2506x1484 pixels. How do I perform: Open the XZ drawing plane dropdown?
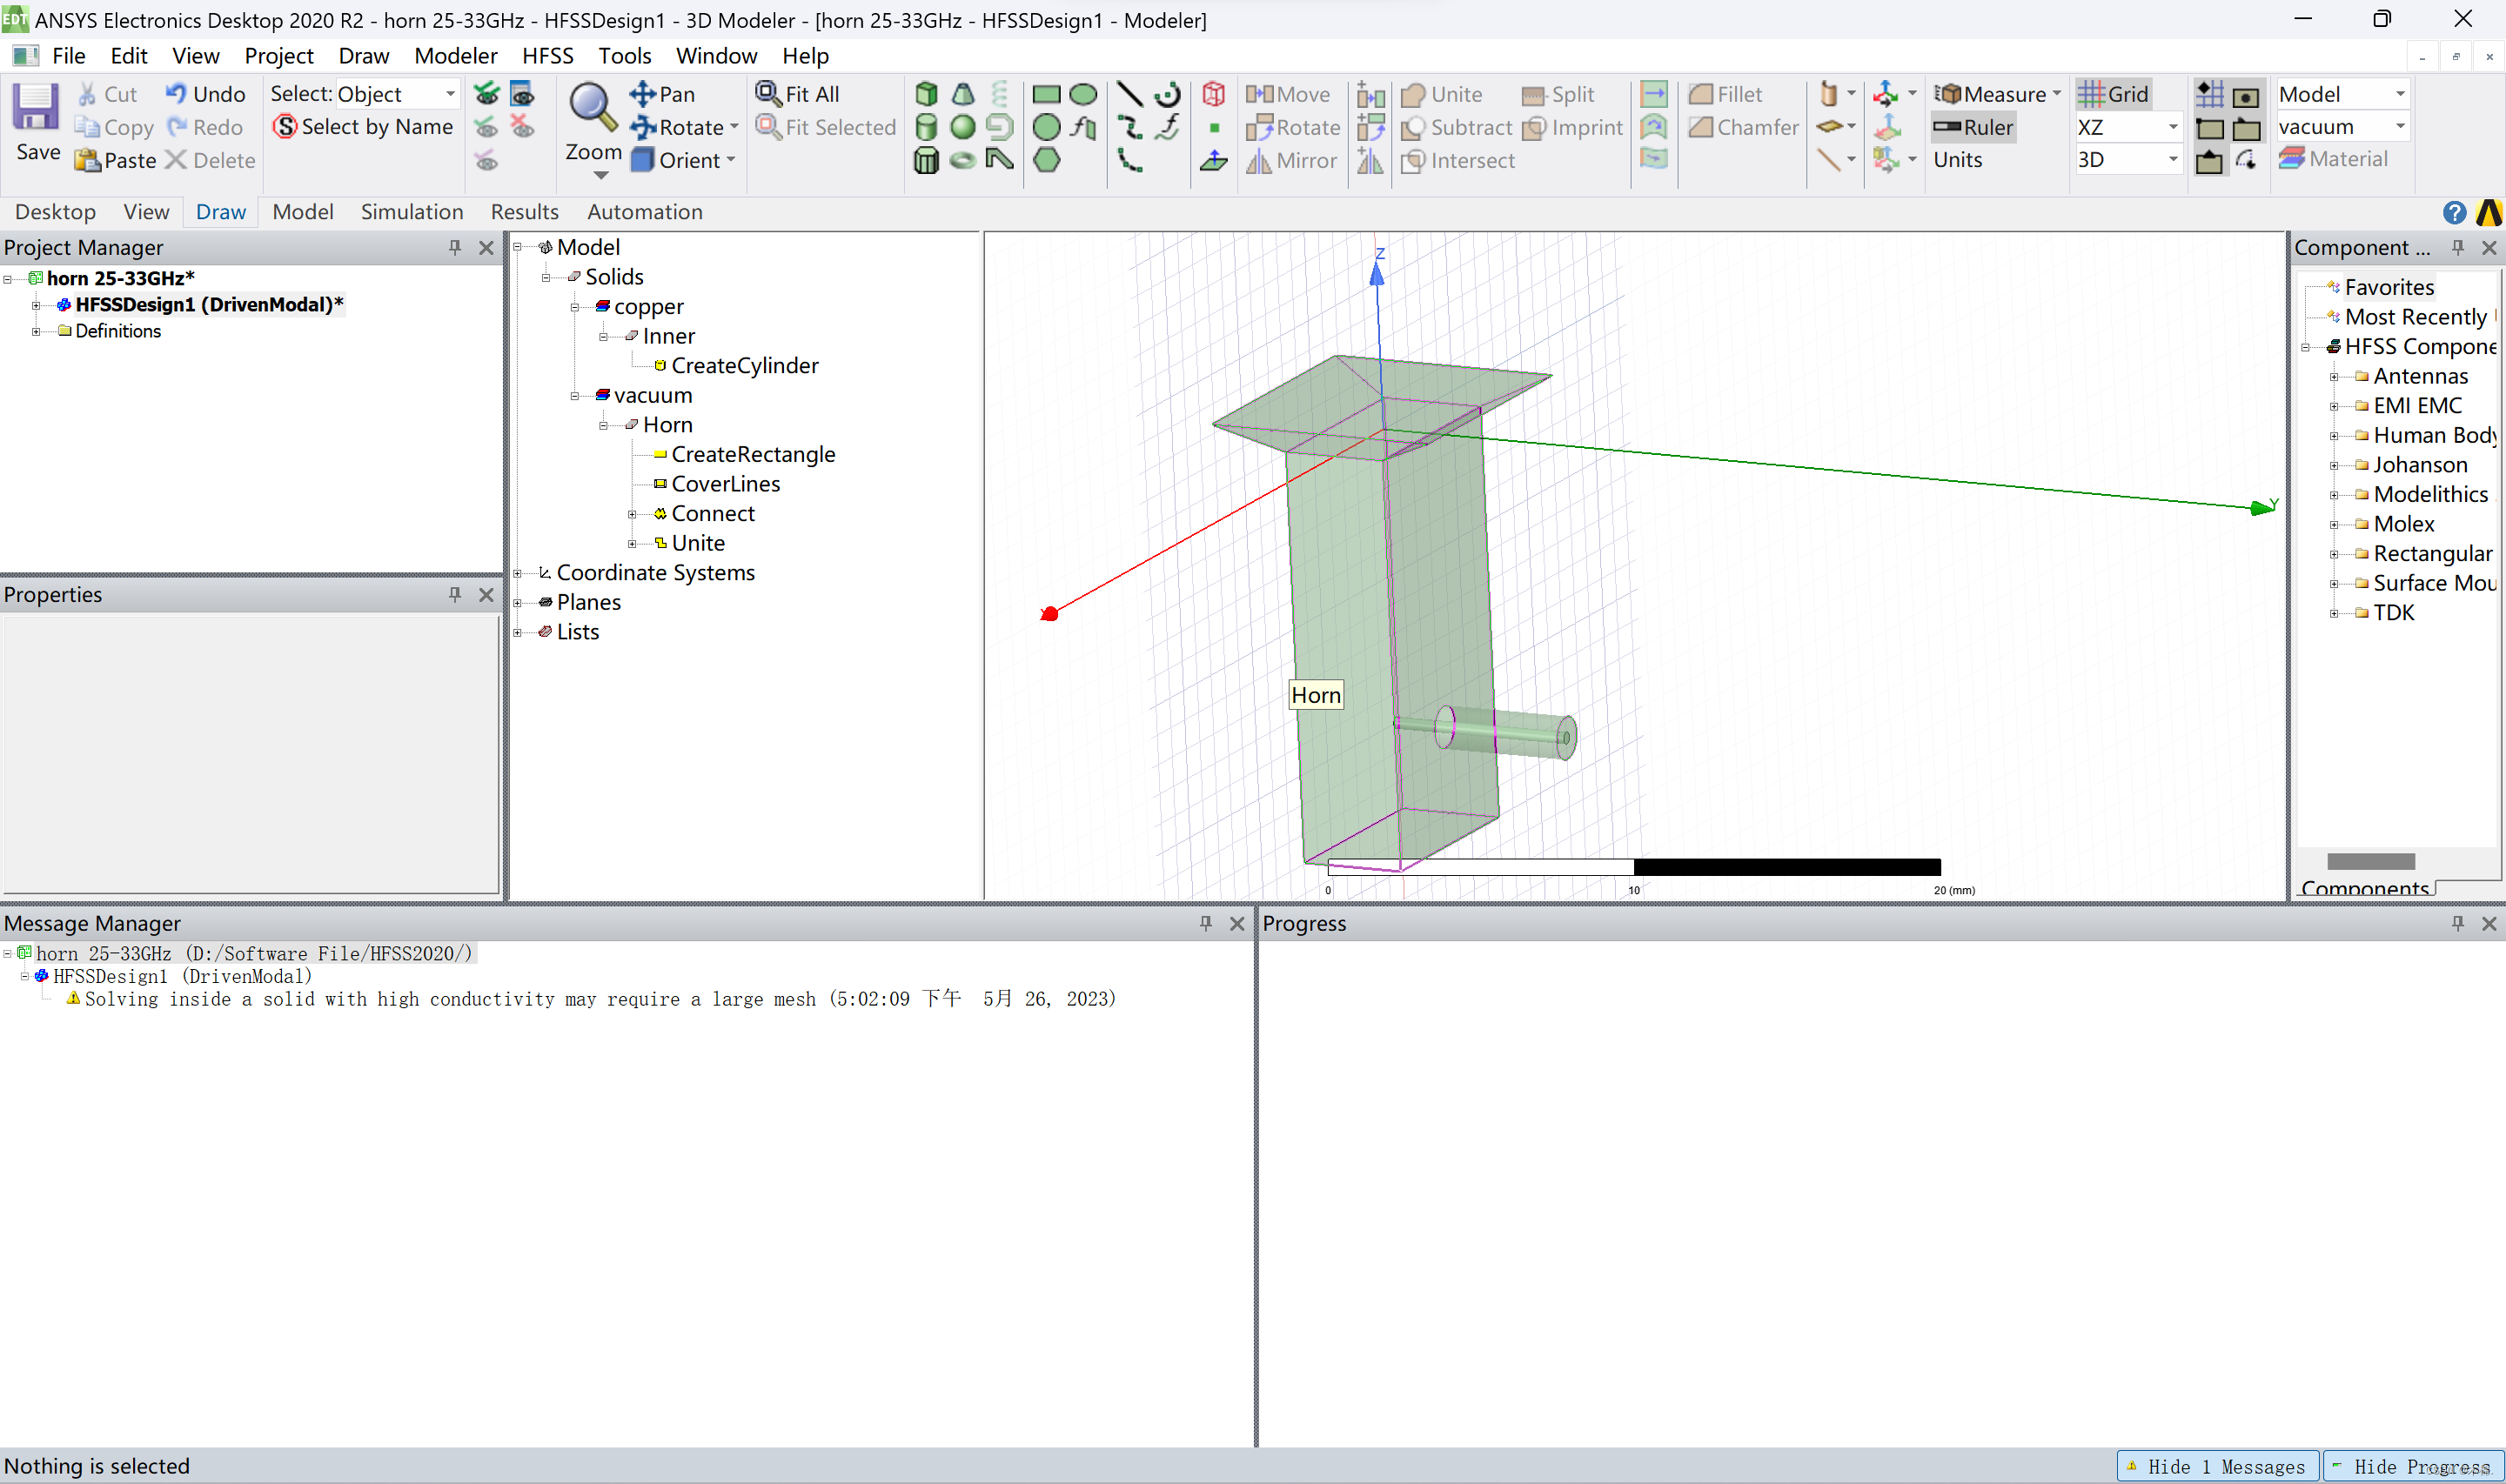coord(2172,127)
